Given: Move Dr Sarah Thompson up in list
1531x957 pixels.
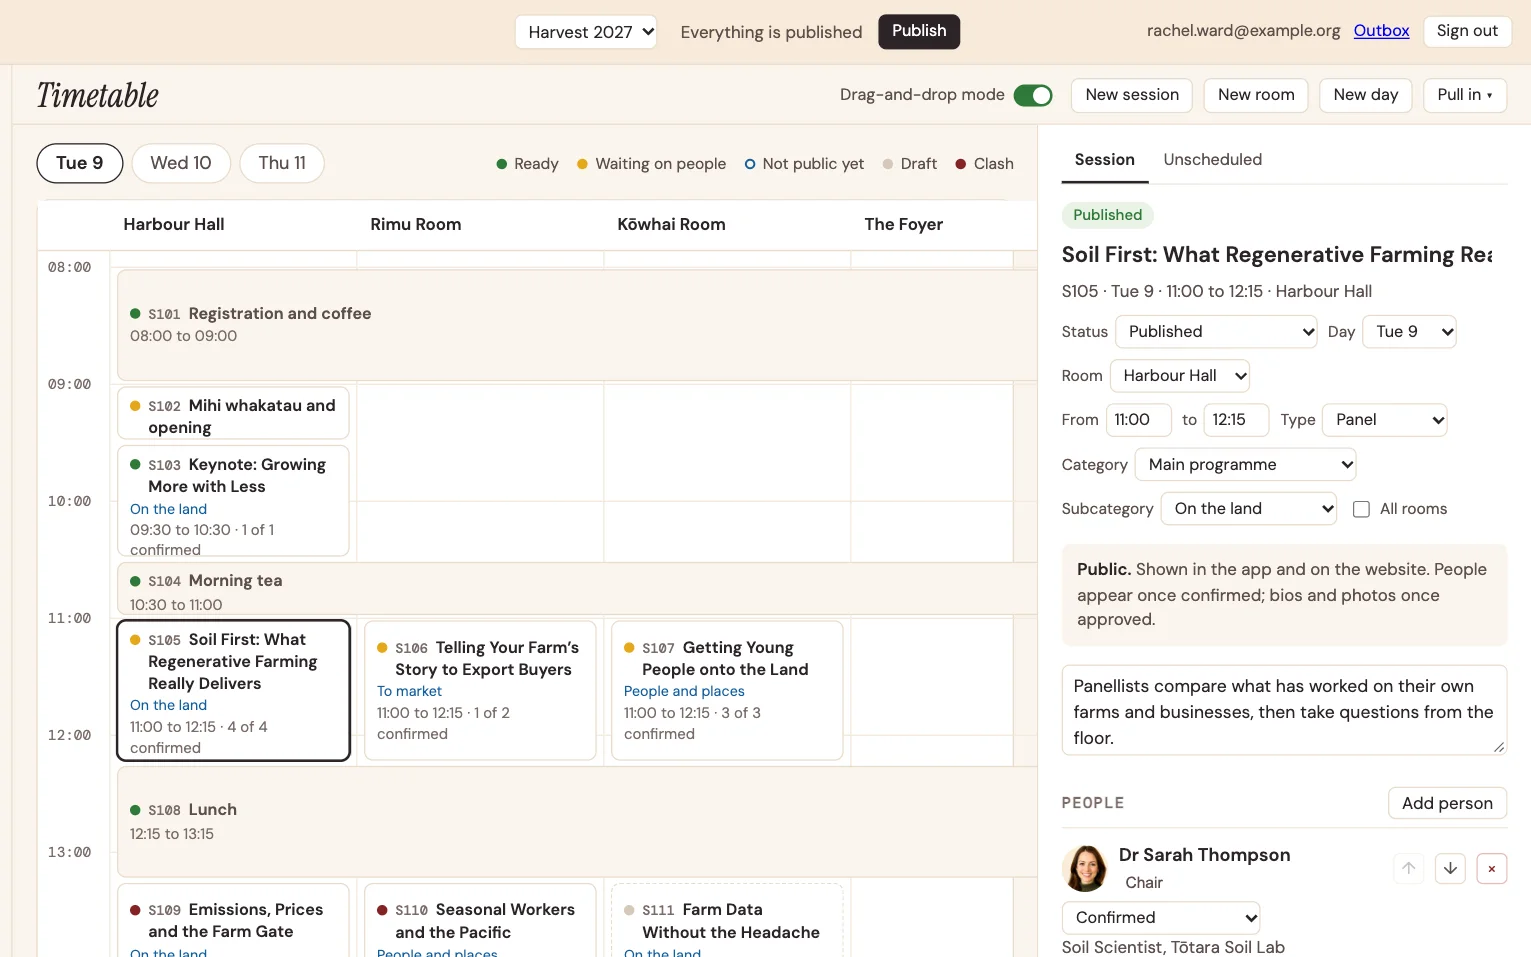Looking at the screenshot, I should point(1408,868).
